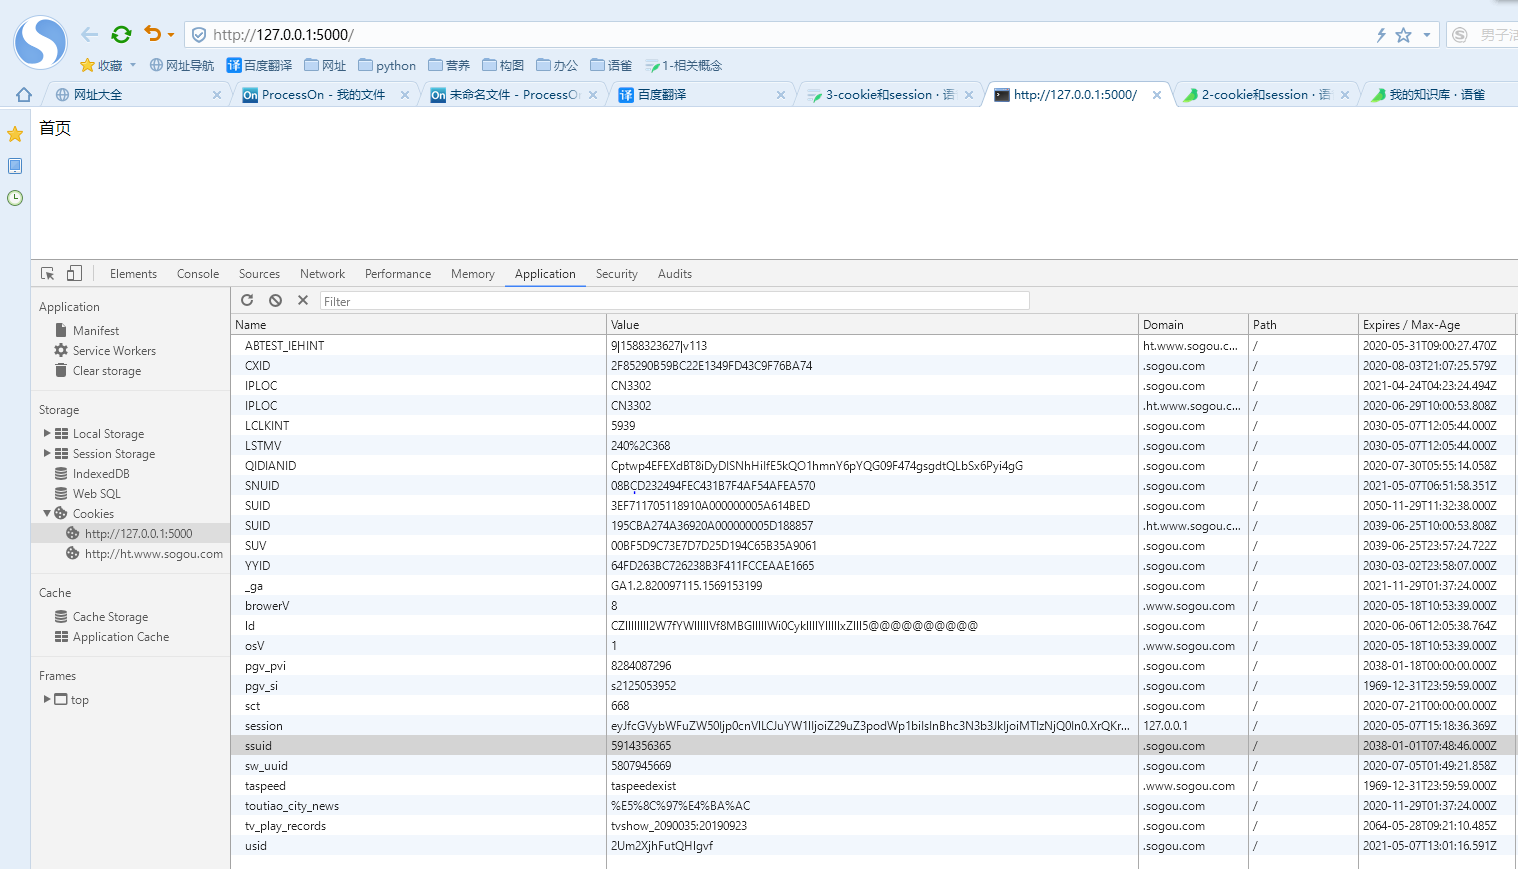Switch to 未命名文件 - ProcessOn tab

(x=512, y=94)
